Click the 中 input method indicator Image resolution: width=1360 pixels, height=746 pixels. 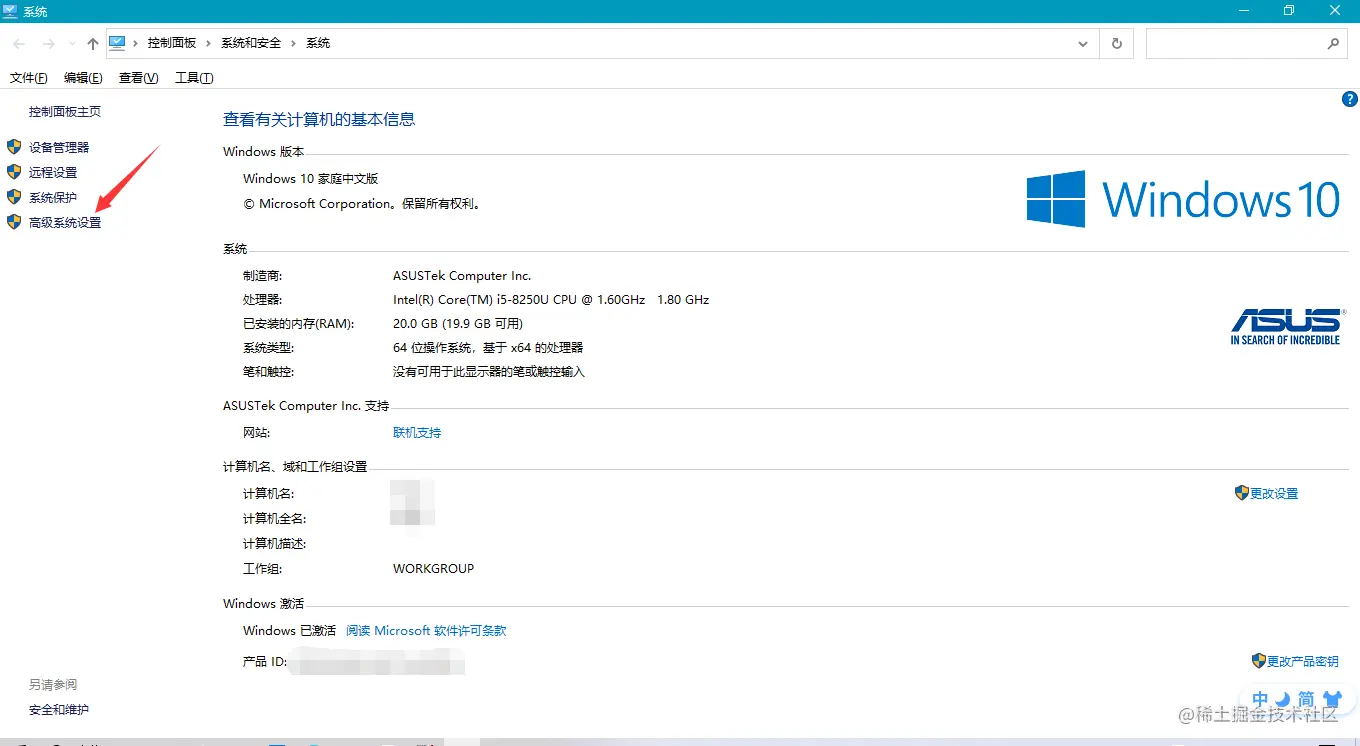[1260, 699]
